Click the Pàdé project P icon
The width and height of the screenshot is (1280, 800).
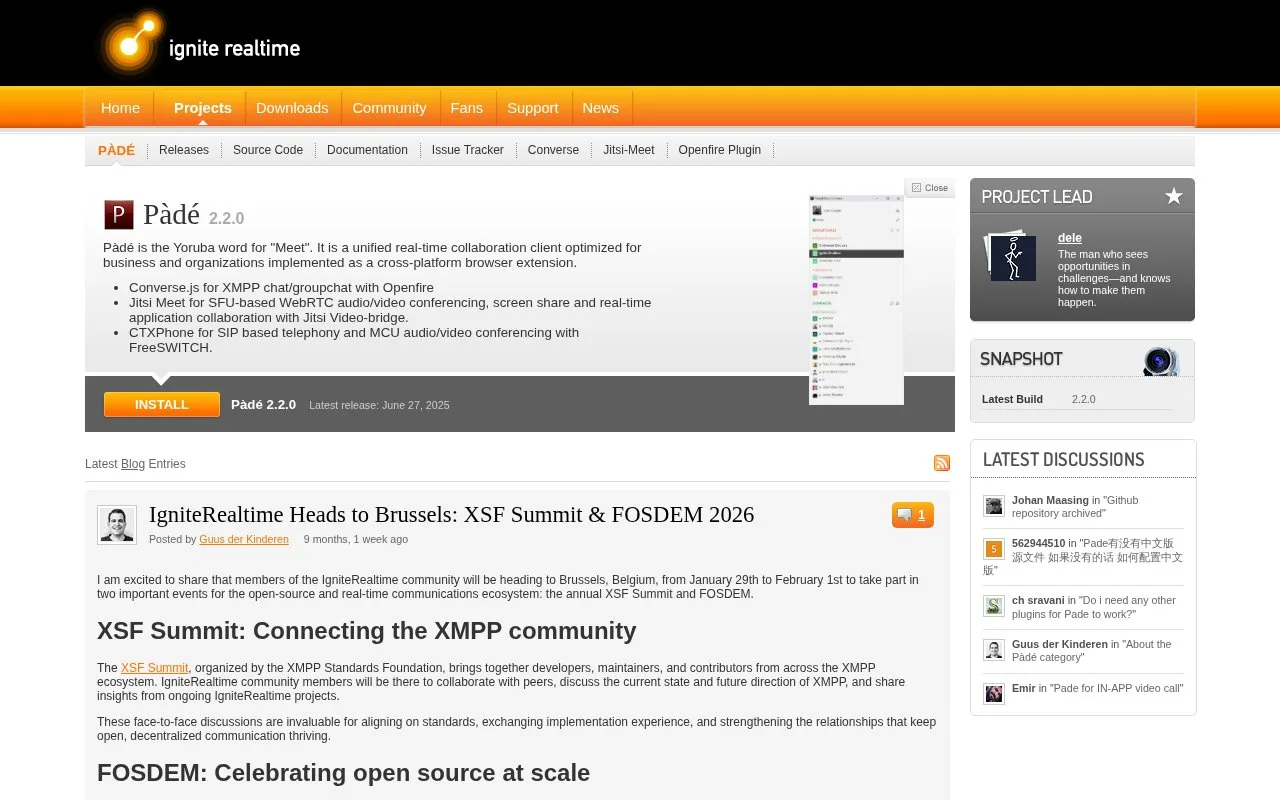coord(119,215)
